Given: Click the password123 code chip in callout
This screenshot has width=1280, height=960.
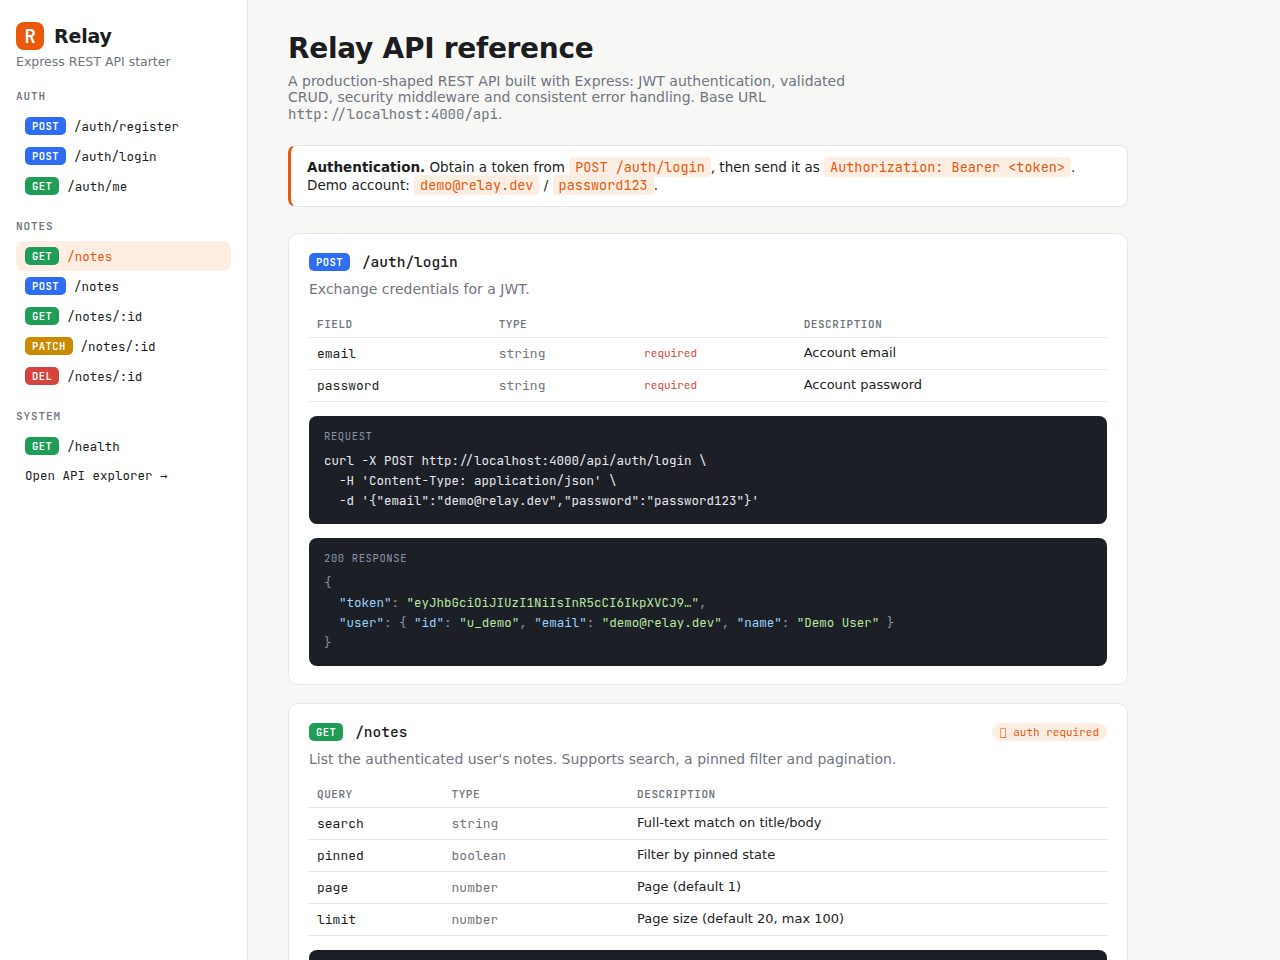Looking at the screenshot, I should (x=603, y=185).
